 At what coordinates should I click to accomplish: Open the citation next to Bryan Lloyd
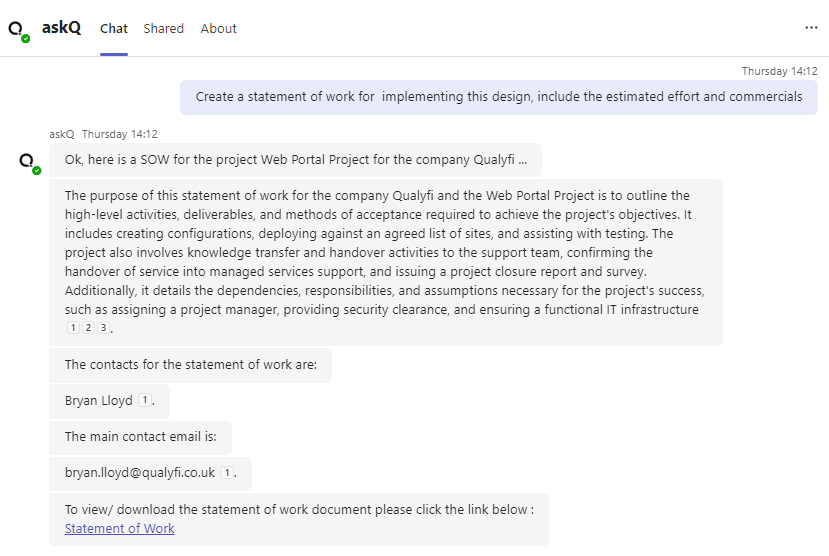click(x=144, y=401)
